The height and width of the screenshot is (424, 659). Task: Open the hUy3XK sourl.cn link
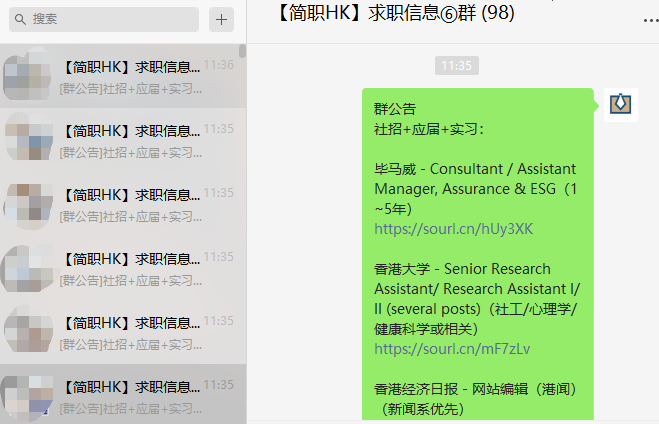(453, 229)
